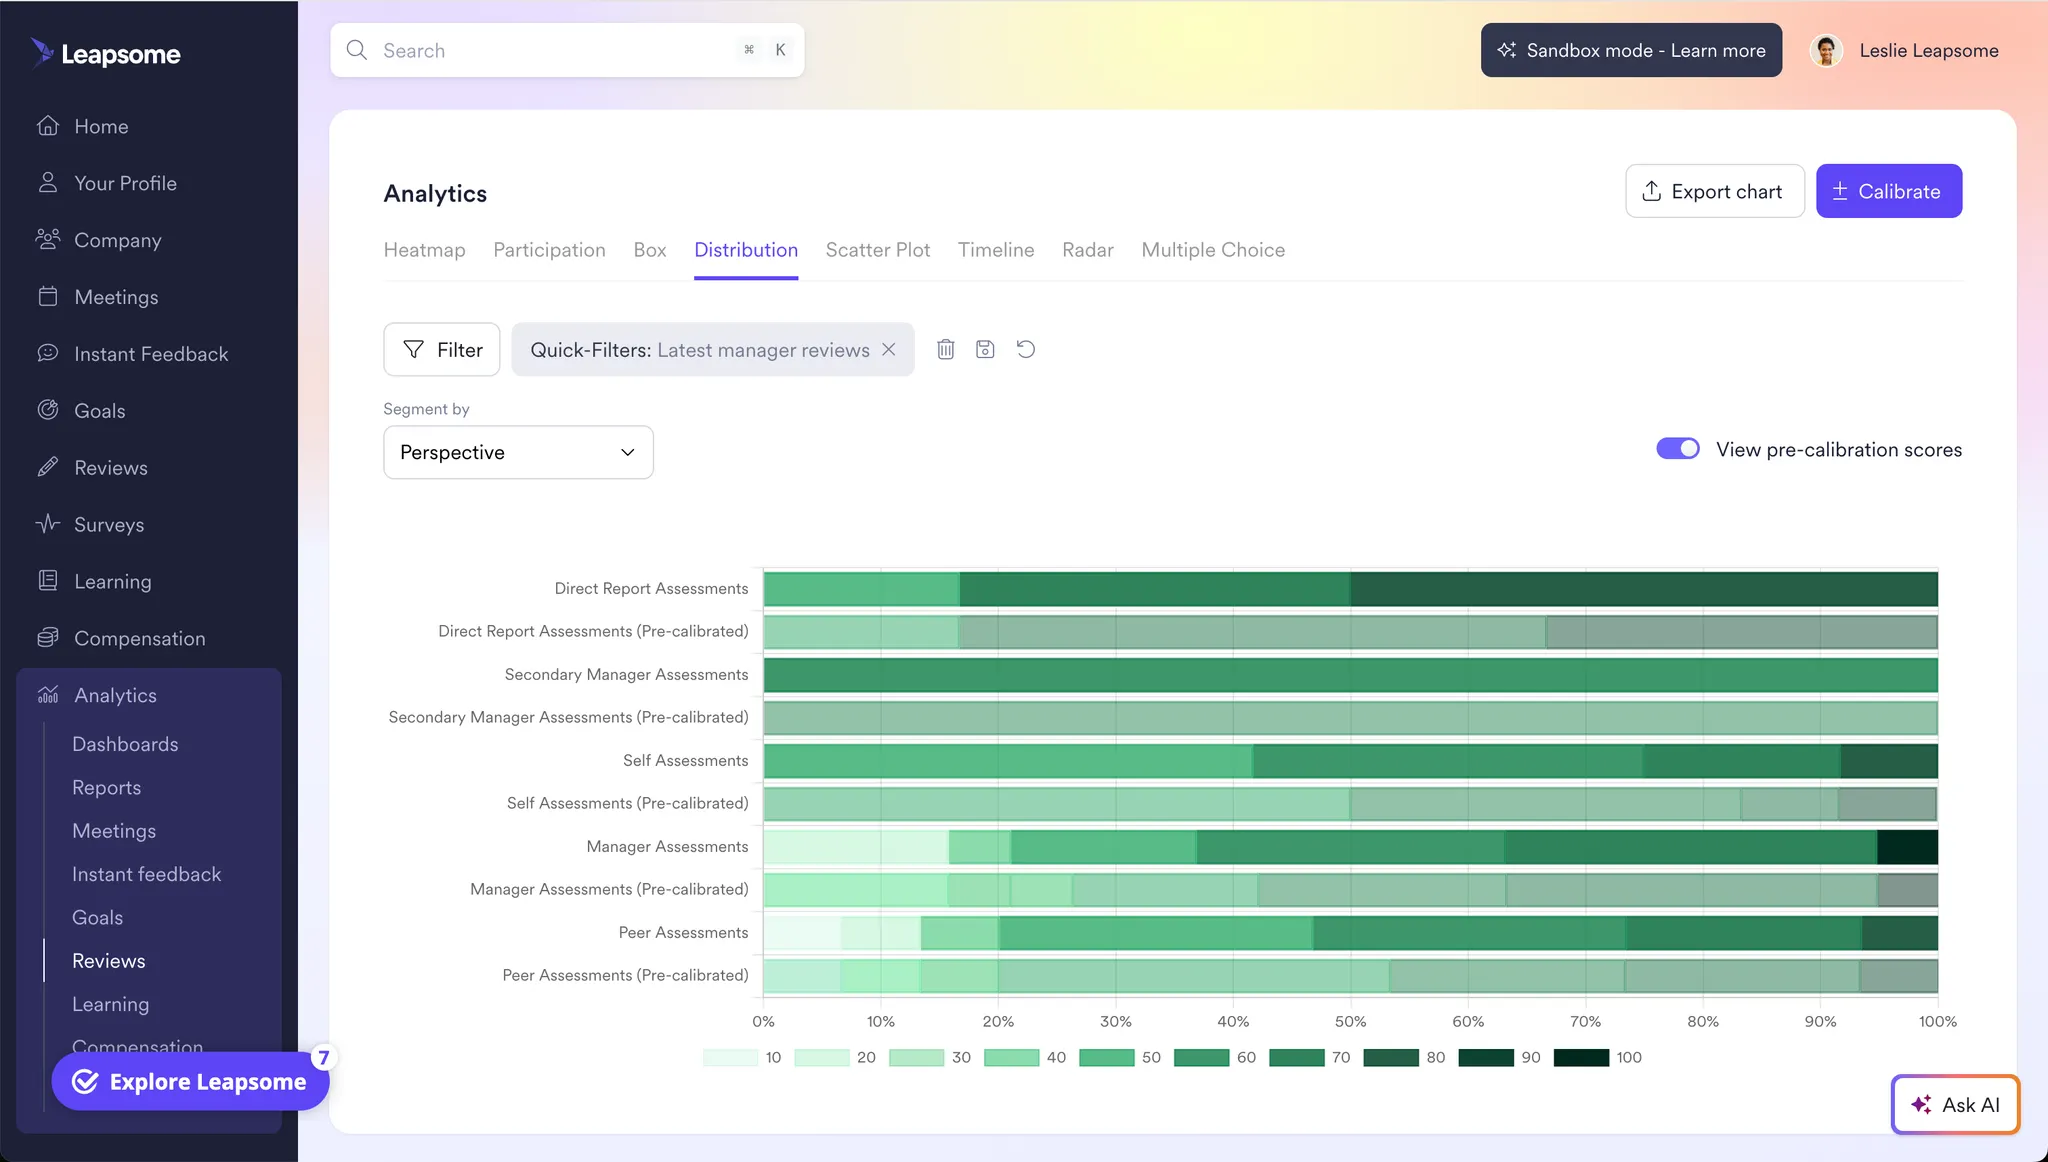Switch to the Scatter Plot tab
2048x1162 pixels.
[878, 250]
